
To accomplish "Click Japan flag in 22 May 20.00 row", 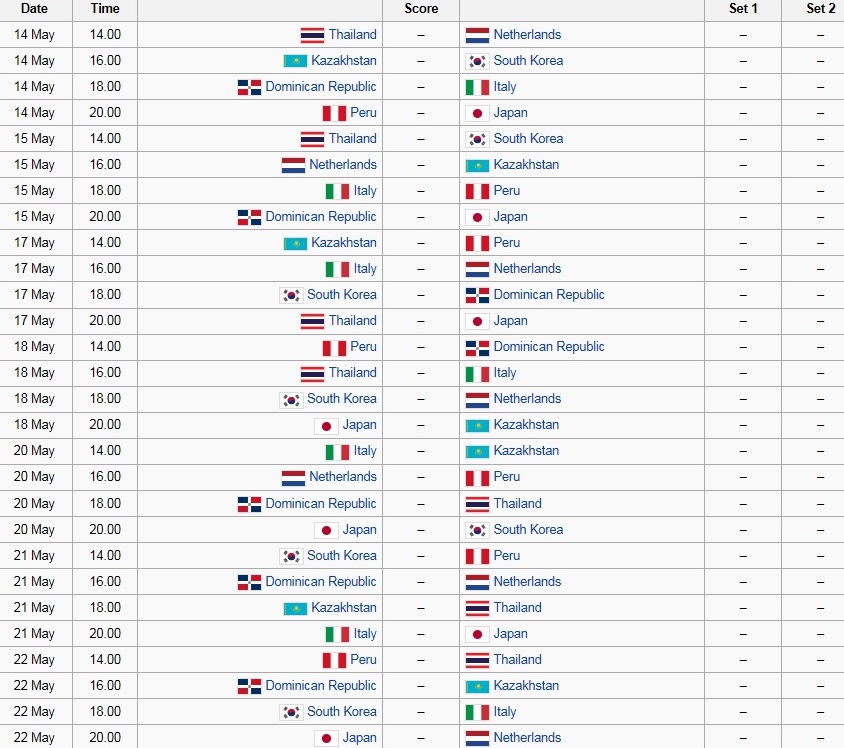I will [326, 738].
